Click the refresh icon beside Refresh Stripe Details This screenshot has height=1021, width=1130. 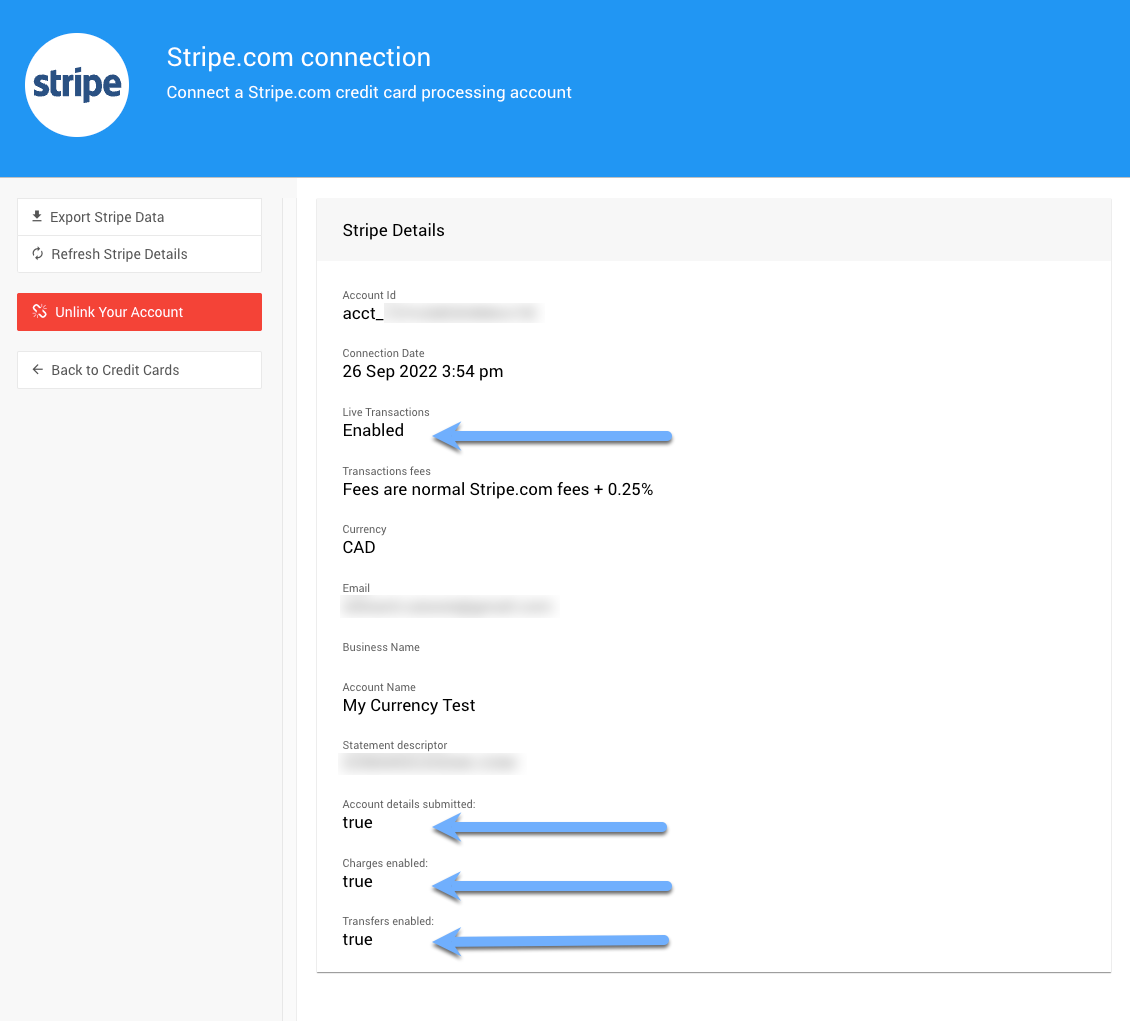tap(37, 254)
